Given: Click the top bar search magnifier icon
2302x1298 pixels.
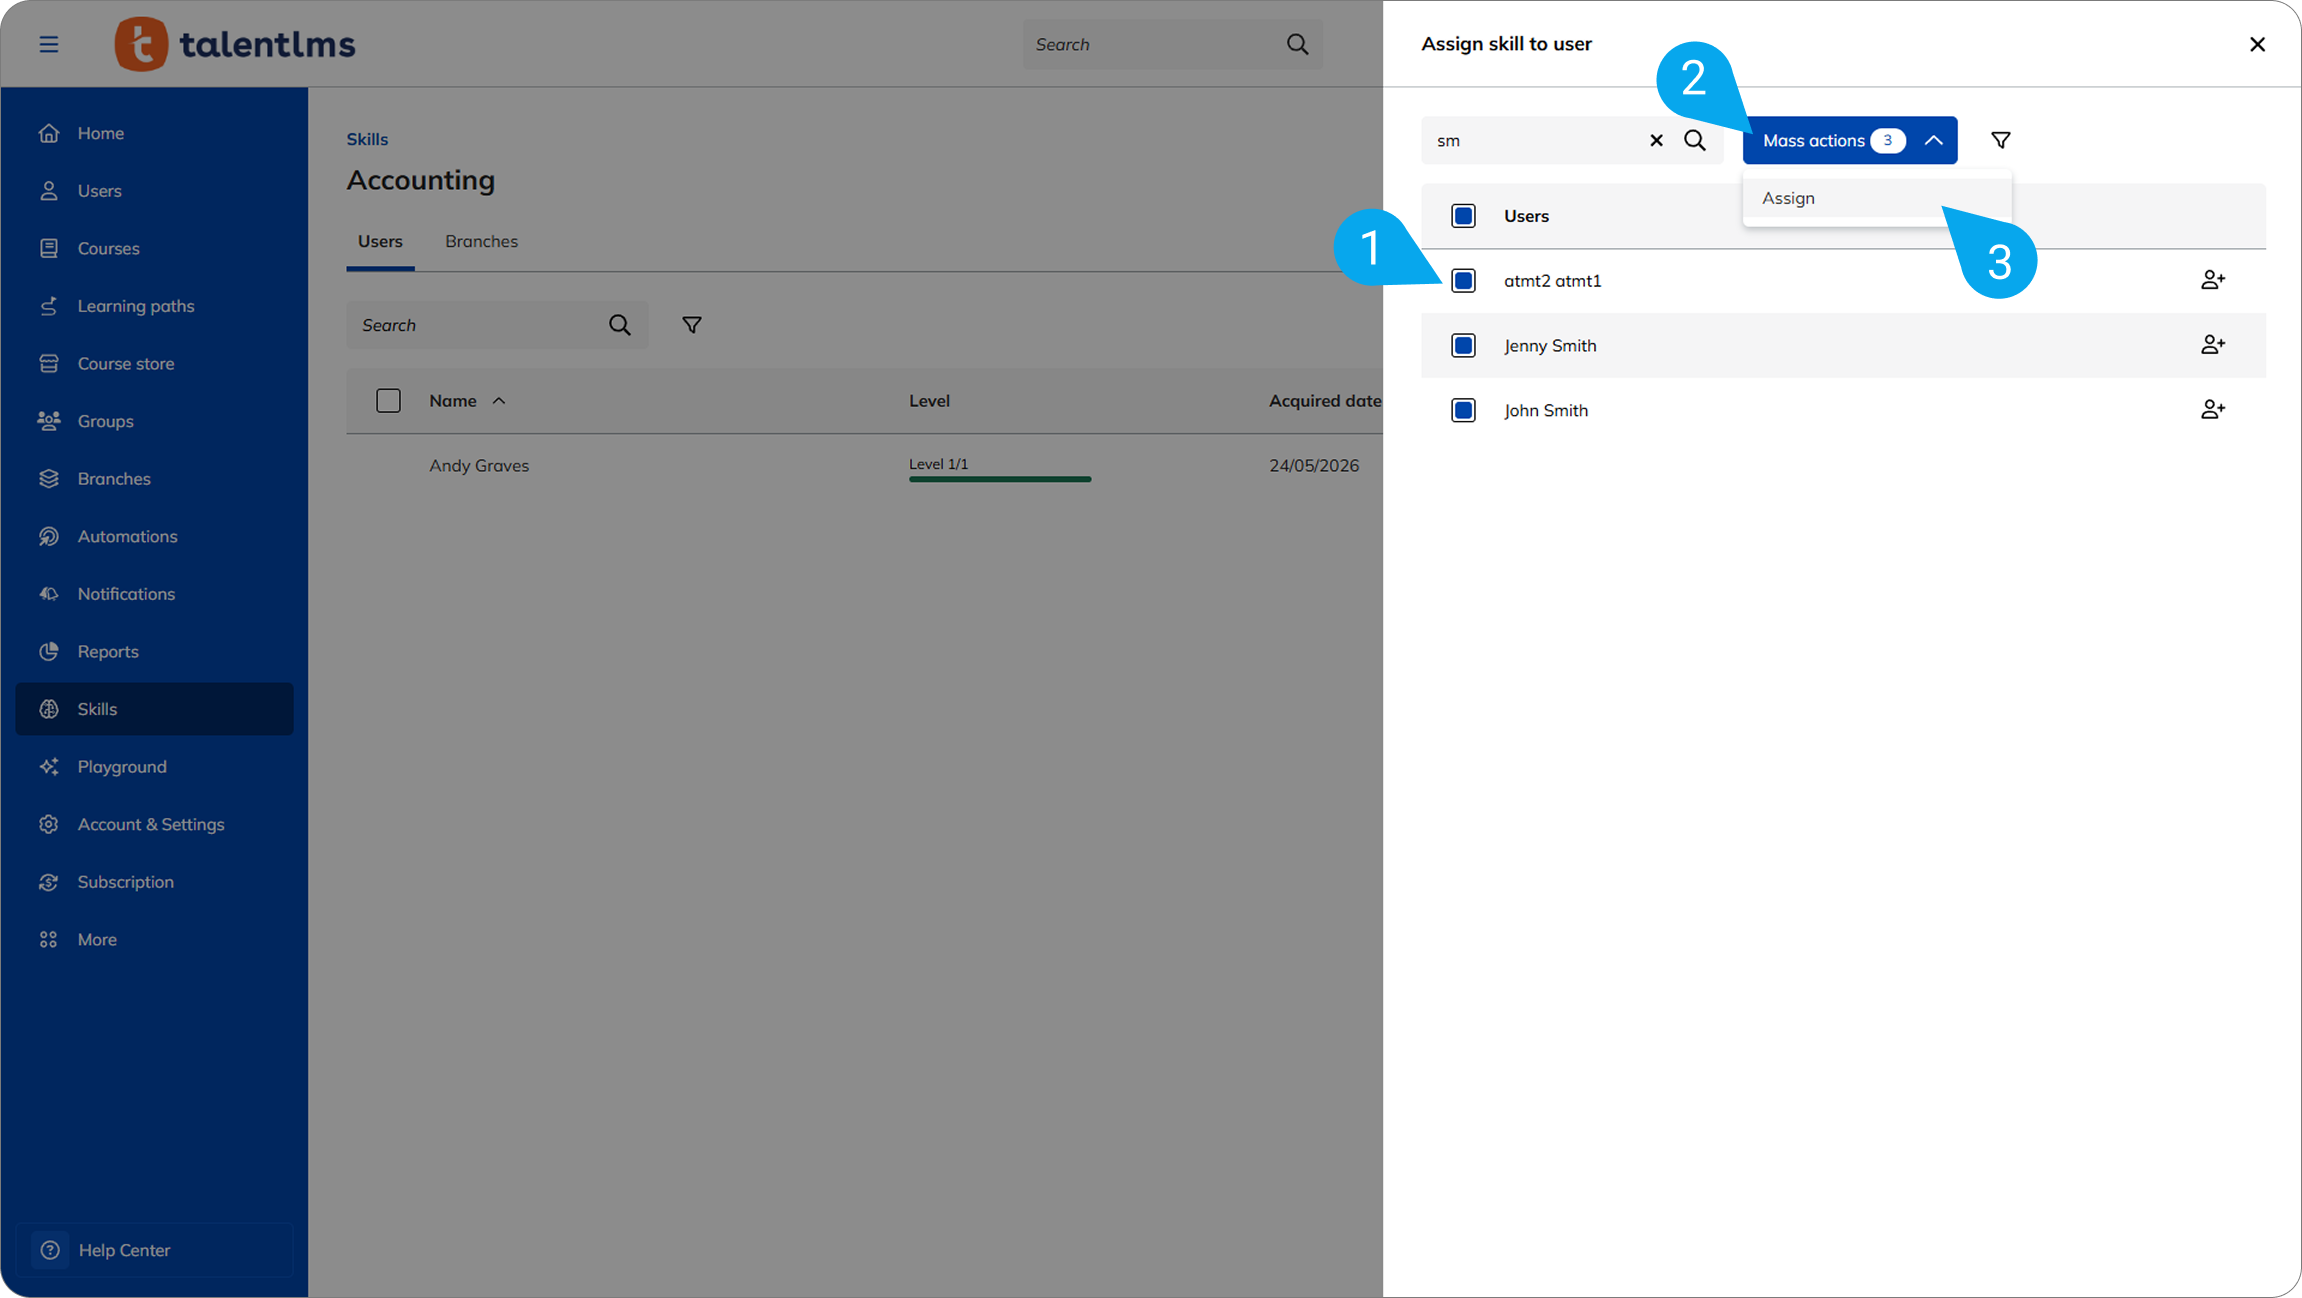Looking at the screenshot, I should [x=1297, y=44].
